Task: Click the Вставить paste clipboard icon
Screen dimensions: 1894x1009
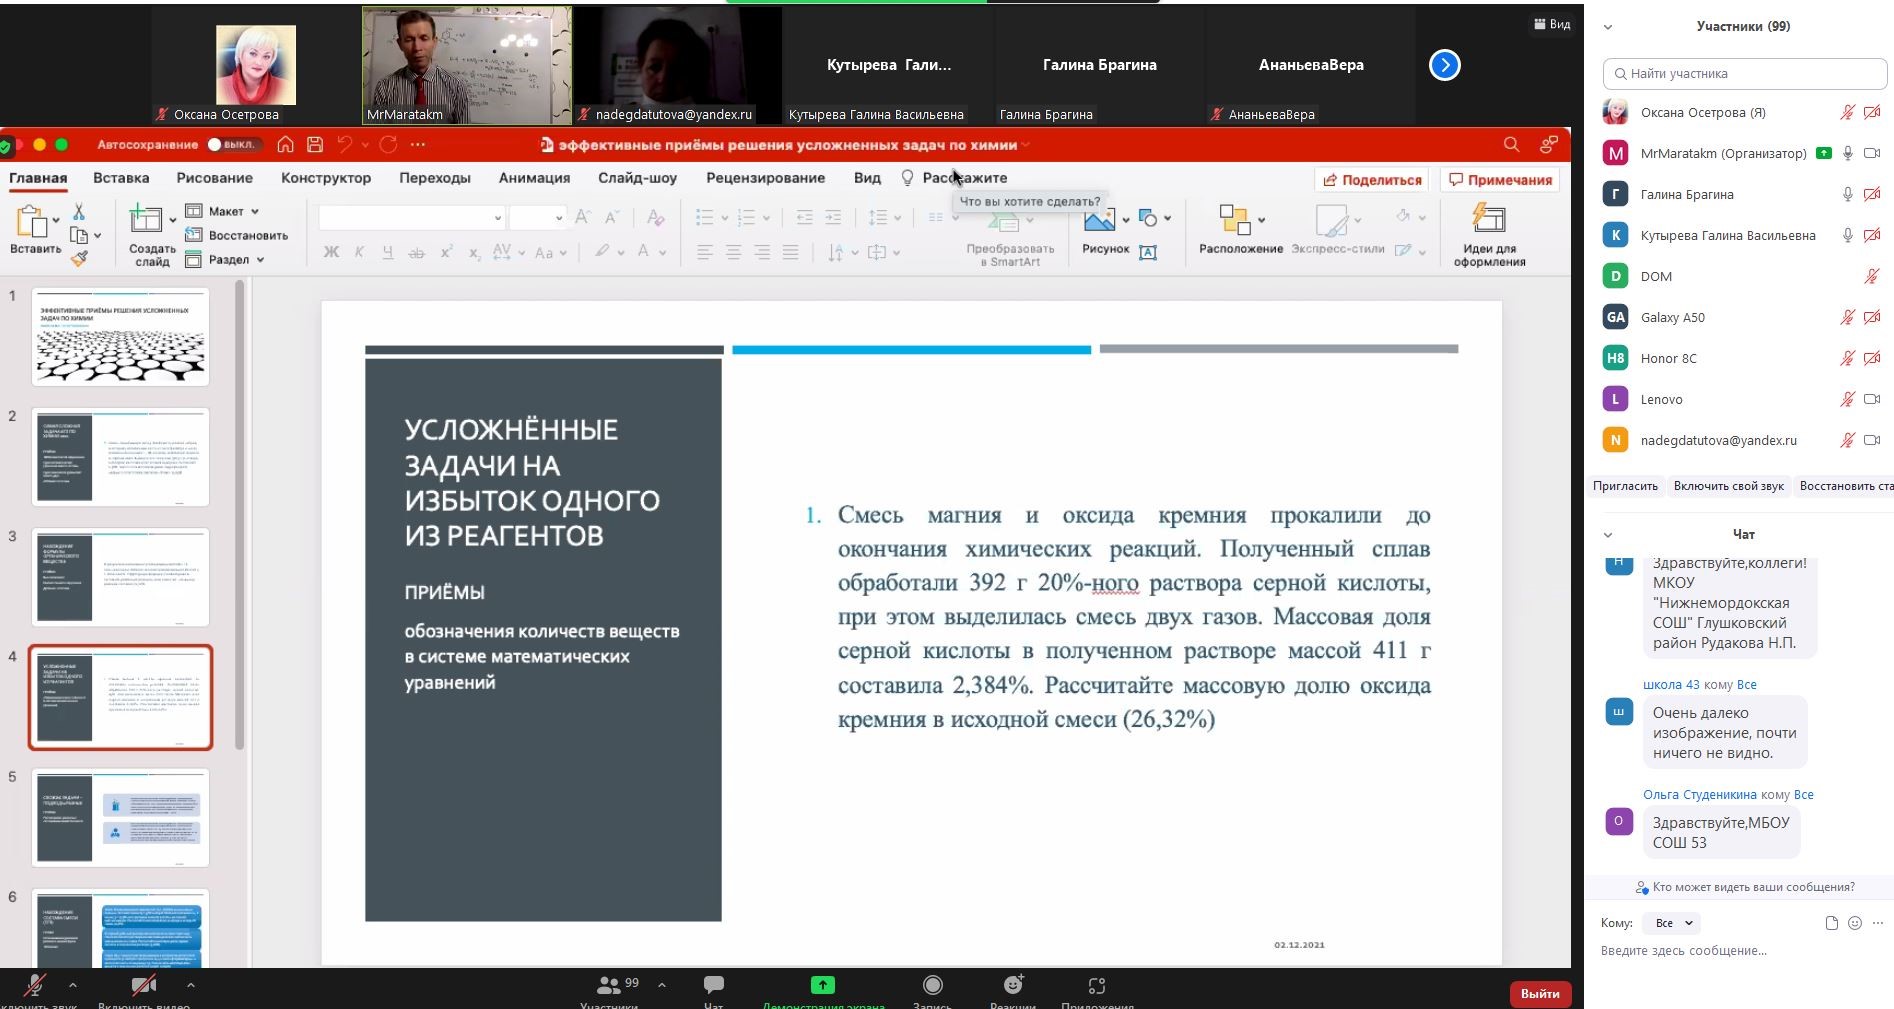Action: coord(32,221)
